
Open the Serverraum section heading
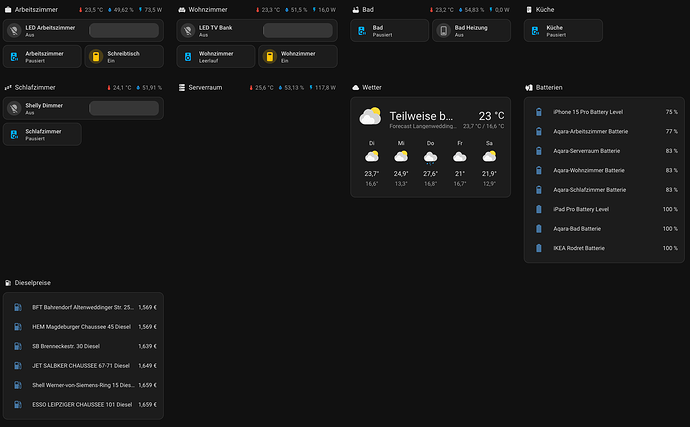pyautogui.click(x=205, y=88)
